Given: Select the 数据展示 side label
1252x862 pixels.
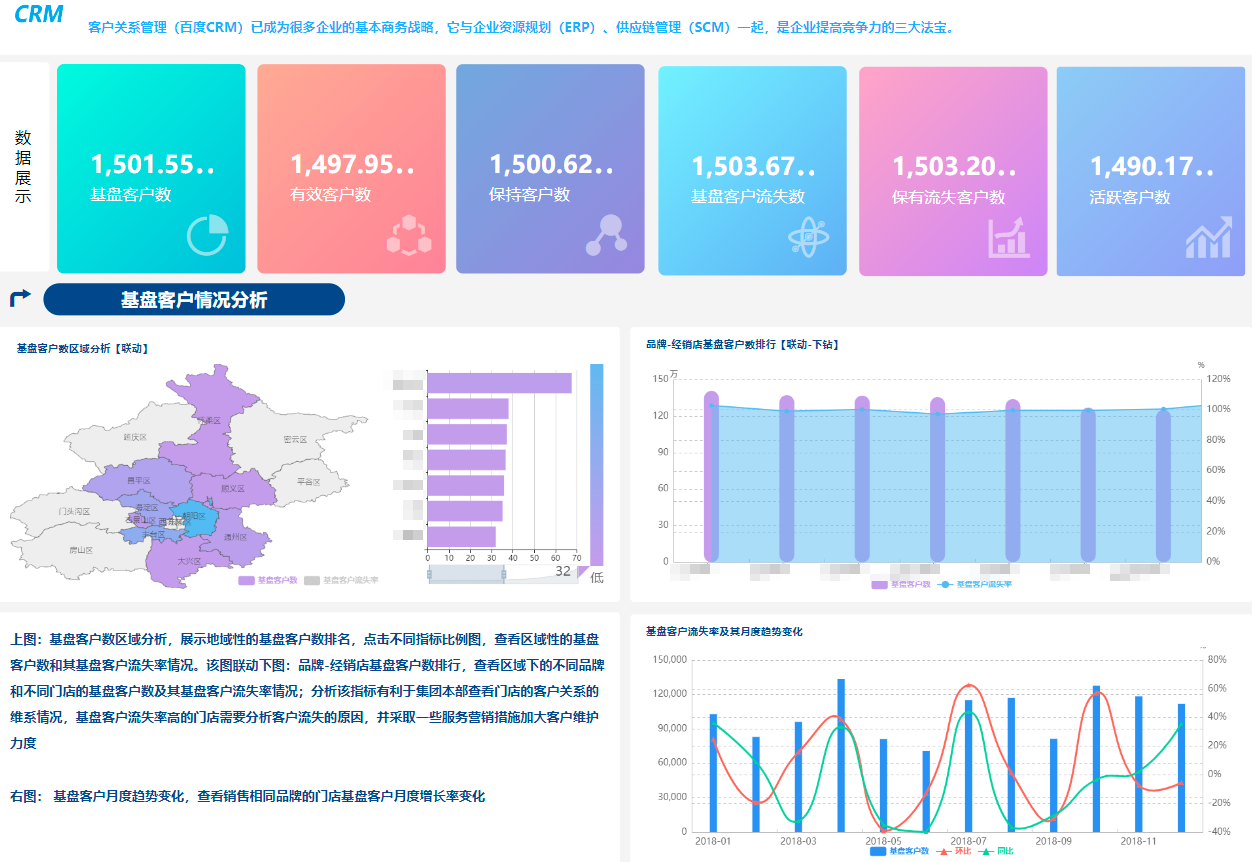Looking at the screenshot, I should (23, 167).
